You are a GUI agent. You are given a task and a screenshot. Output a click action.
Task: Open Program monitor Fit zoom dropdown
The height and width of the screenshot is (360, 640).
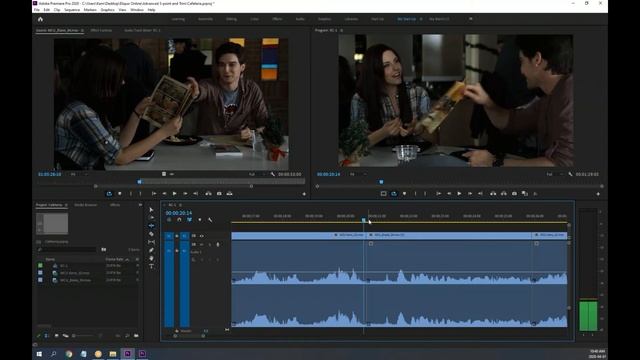click(358, 174)
